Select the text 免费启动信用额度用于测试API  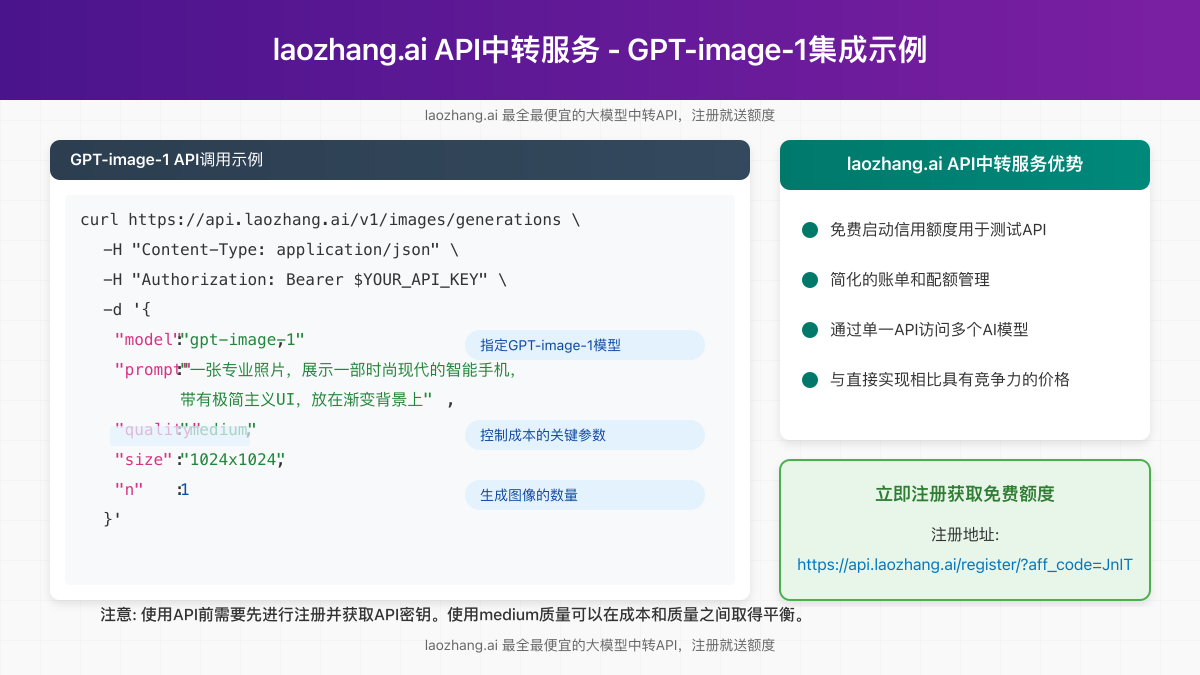[938, 230]
